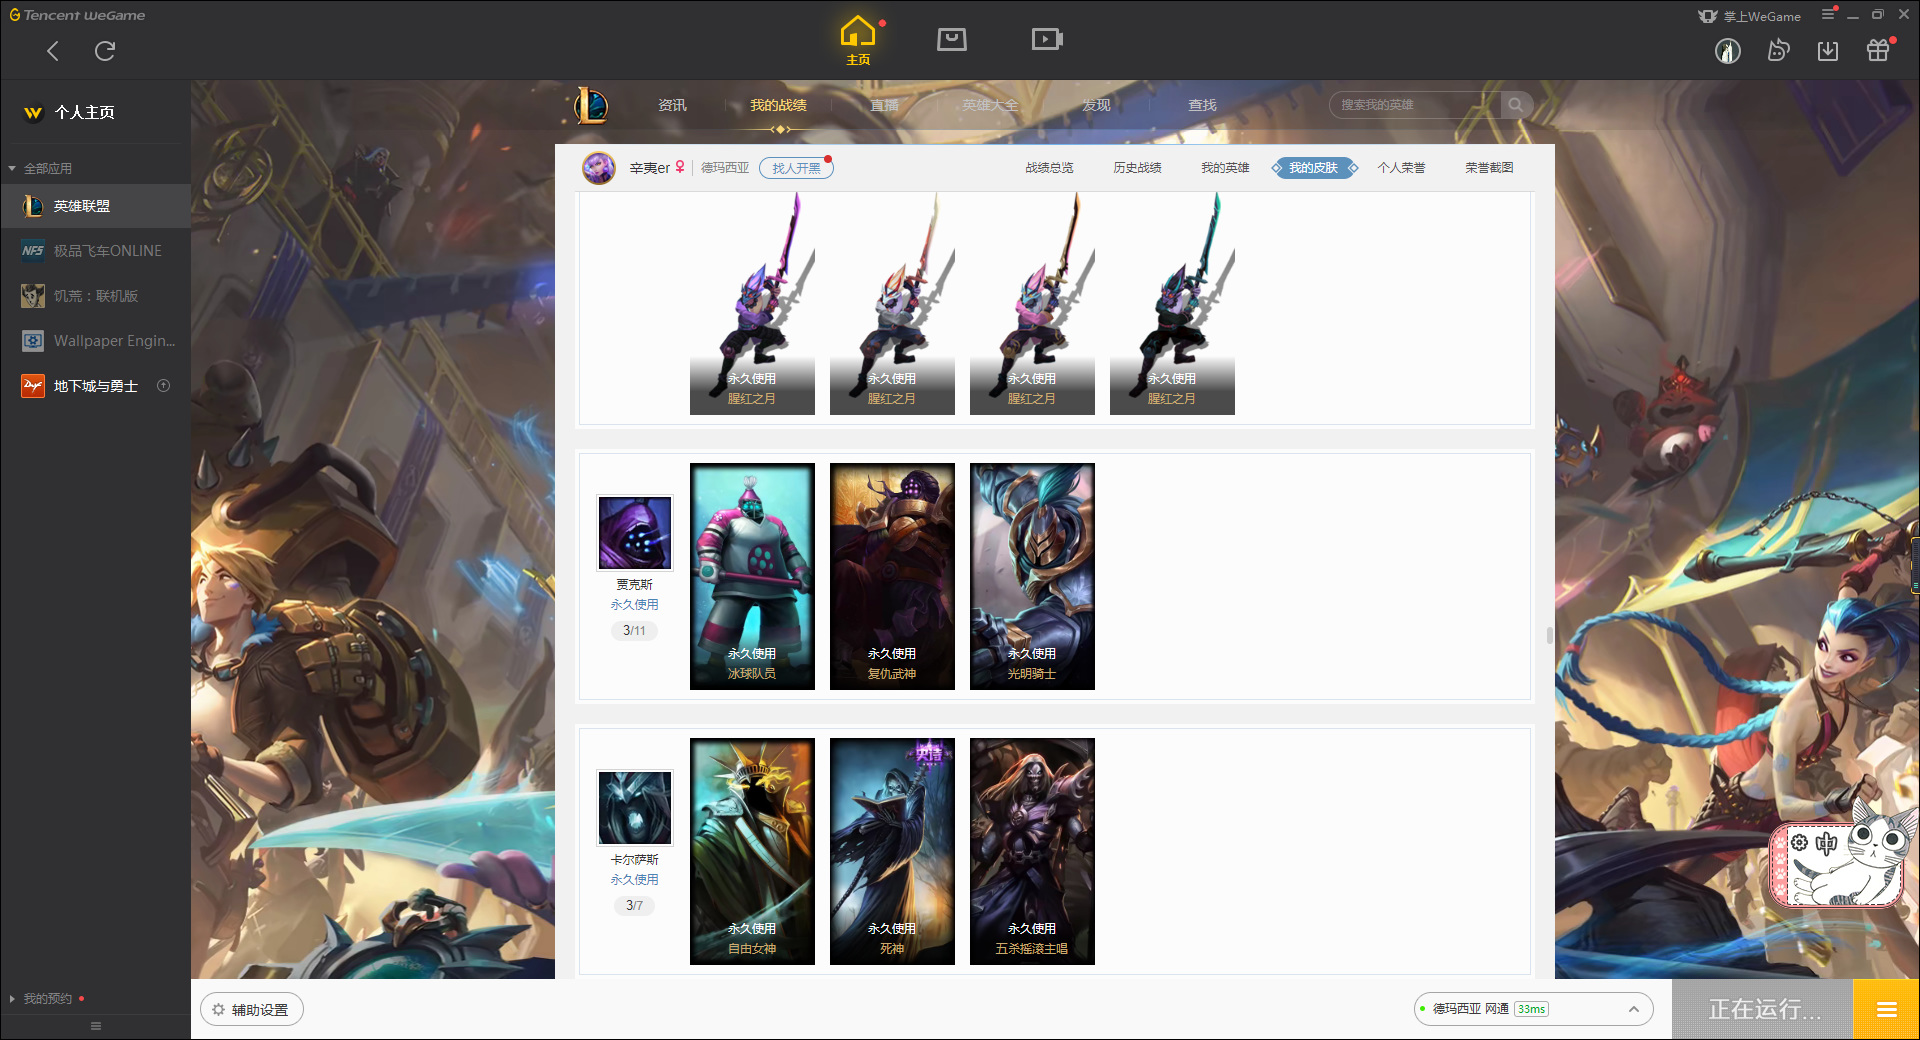Open the 德玛西亚 网通 server dropdown
The image size is (1920, 1040).
tap(1533, 1009)
